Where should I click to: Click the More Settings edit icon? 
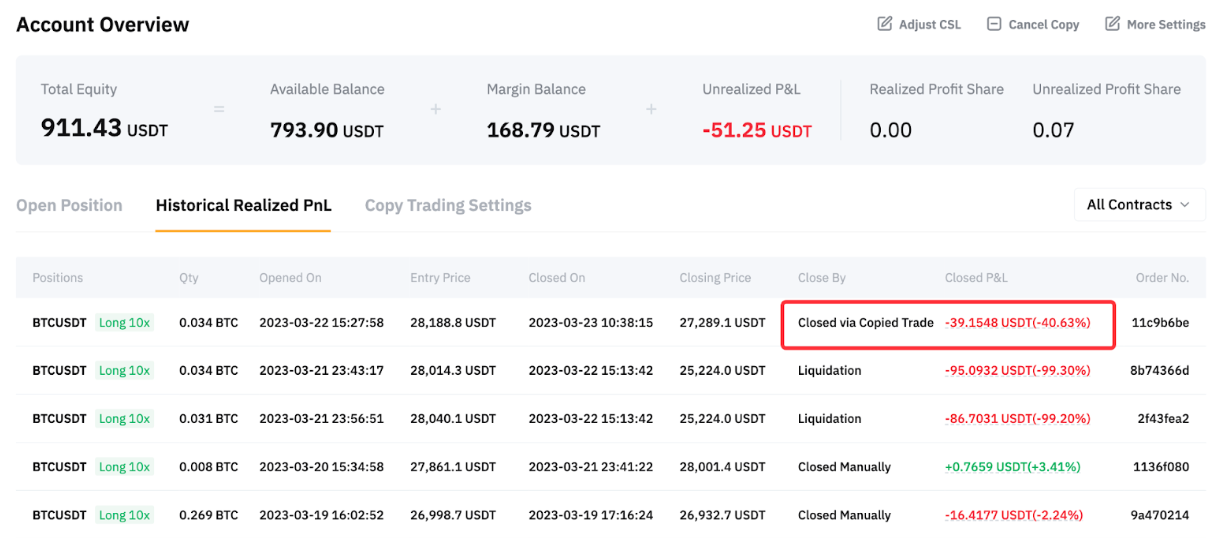point(1112,24)
